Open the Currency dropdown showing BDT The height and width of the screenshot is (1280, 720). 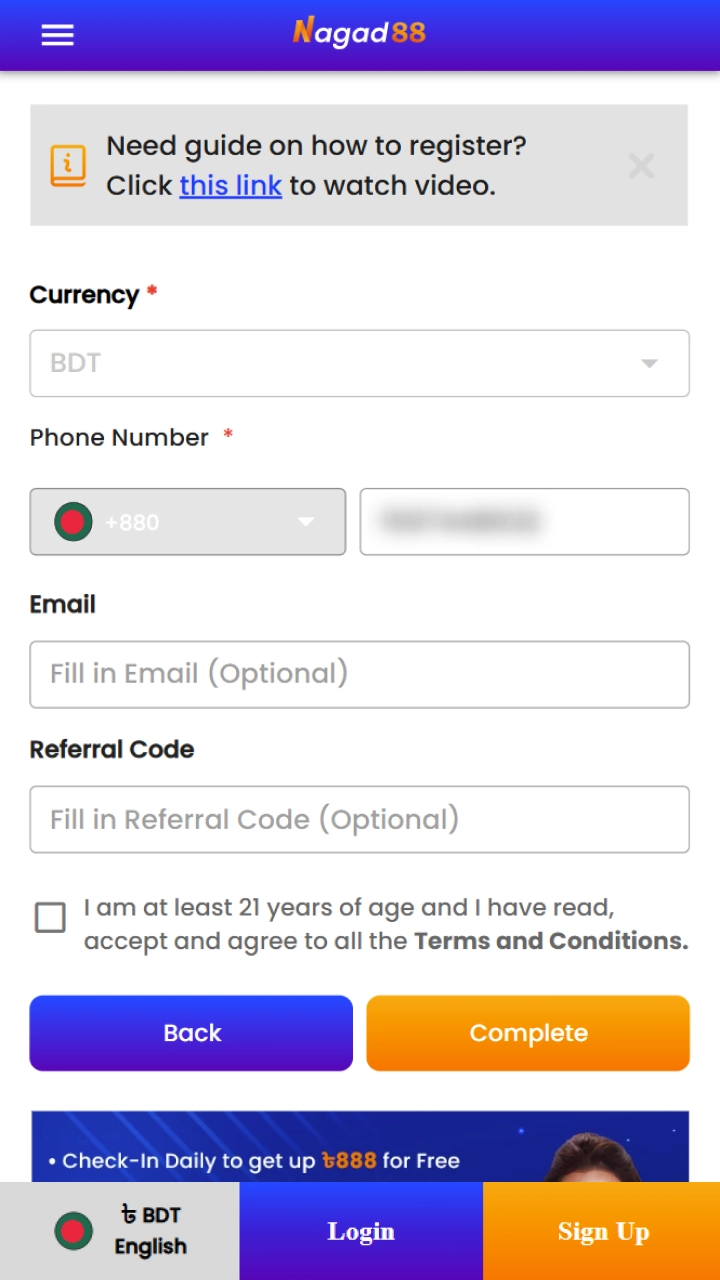360,363
